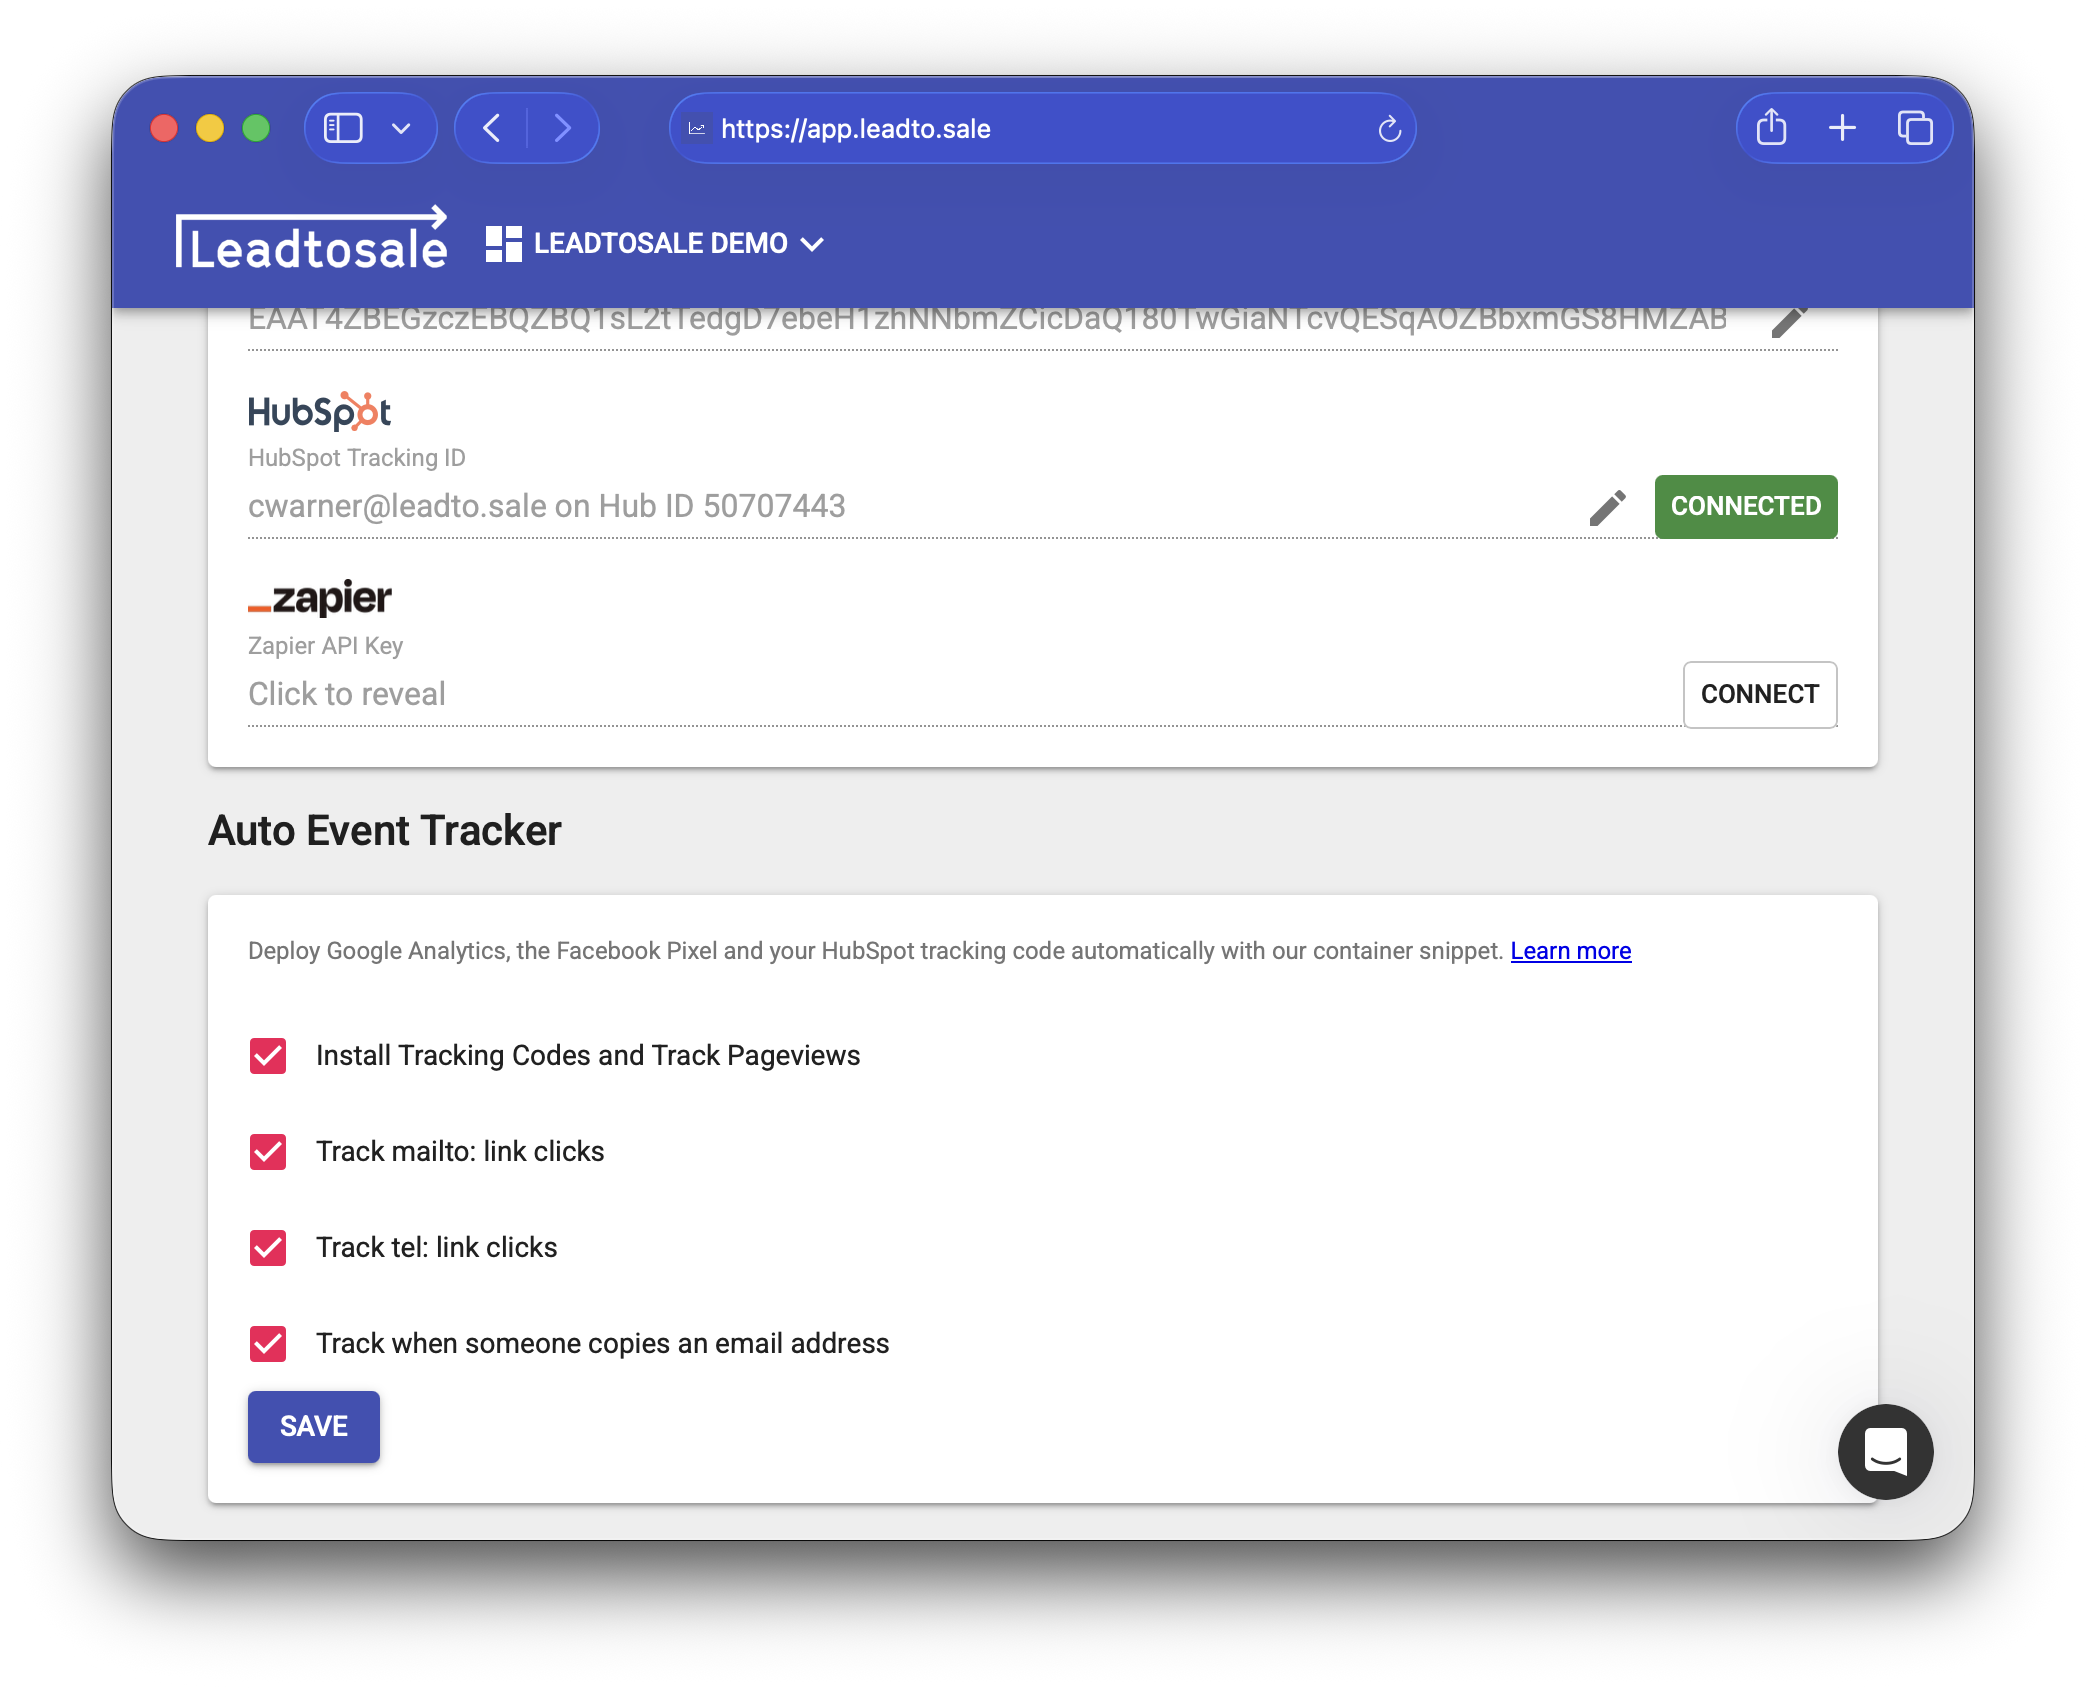Click the Zapier logo
The image size is (2086, 1688).
click(x=319, y=598)
